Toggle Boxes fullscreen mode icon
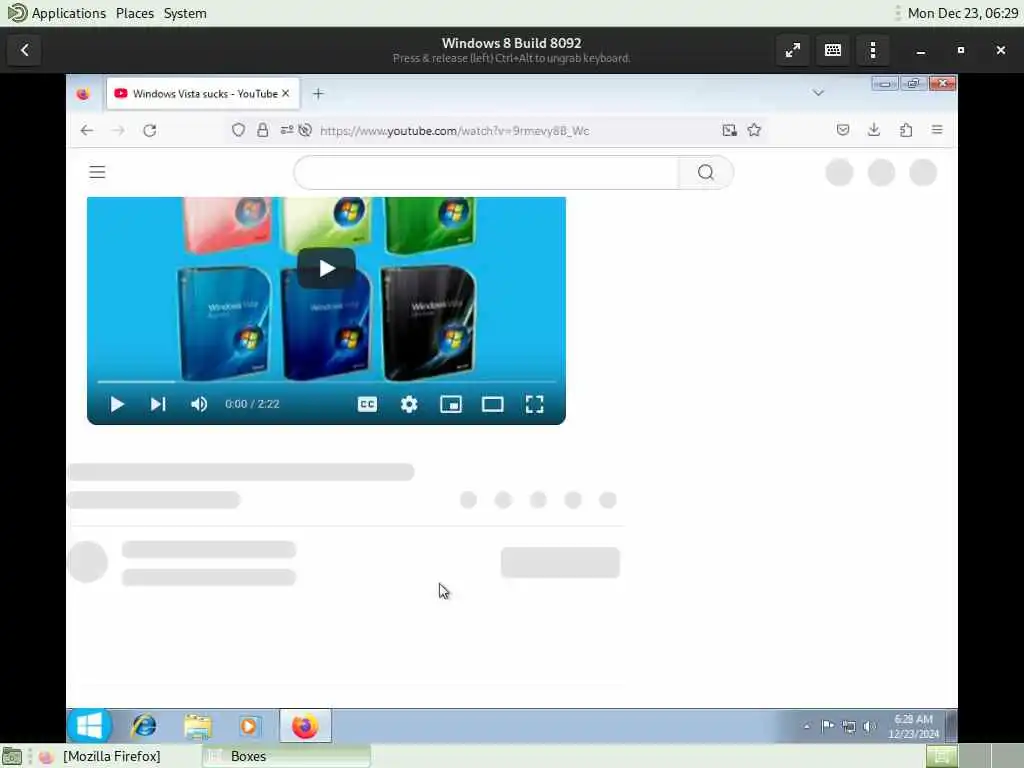This screenshot has height=768, width=1024. click(x=793, y=50)
